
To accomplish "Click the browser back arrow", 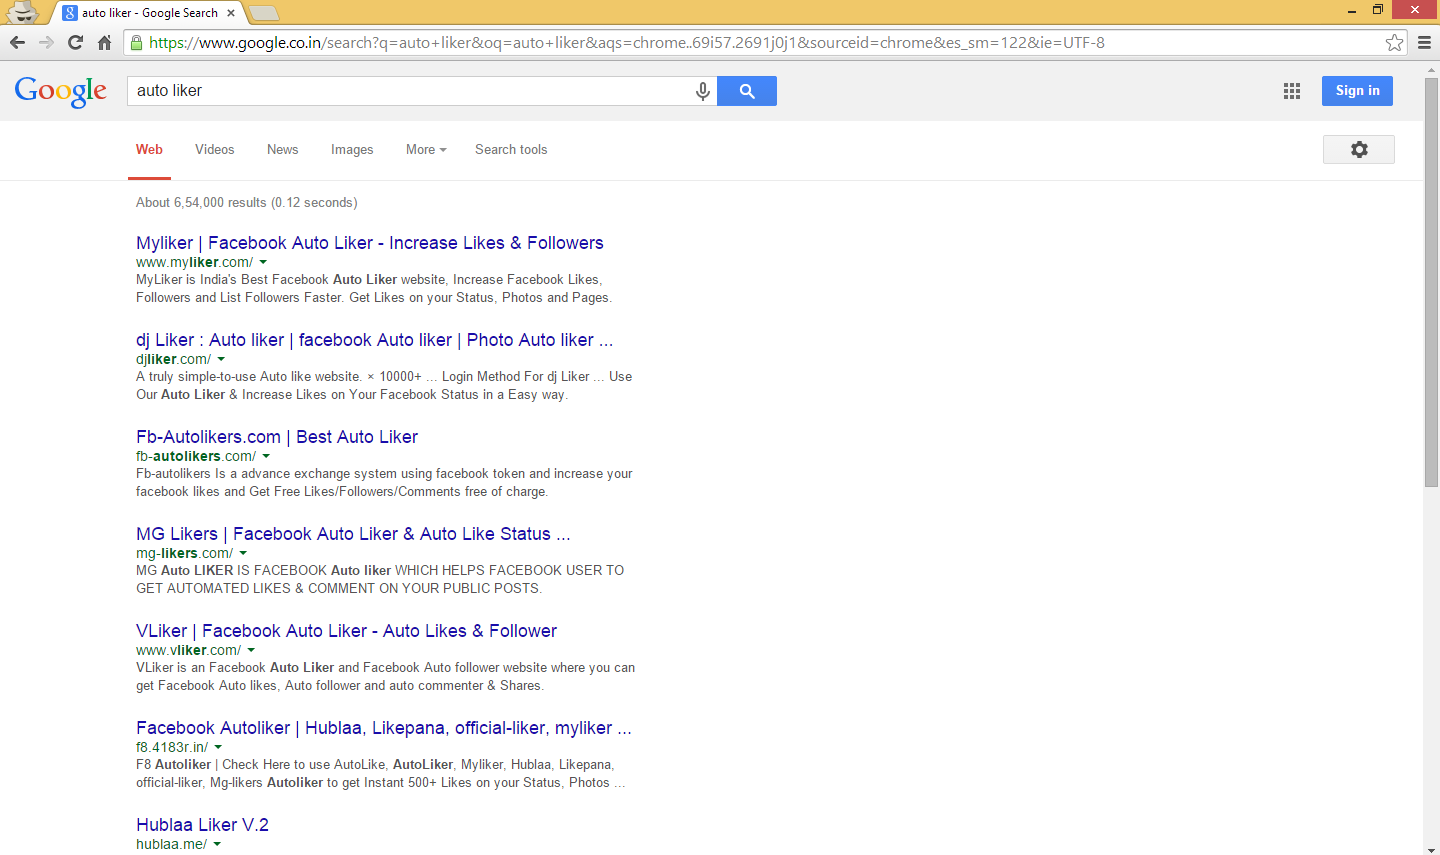I will pyautogui.click(x=17, y=42).
